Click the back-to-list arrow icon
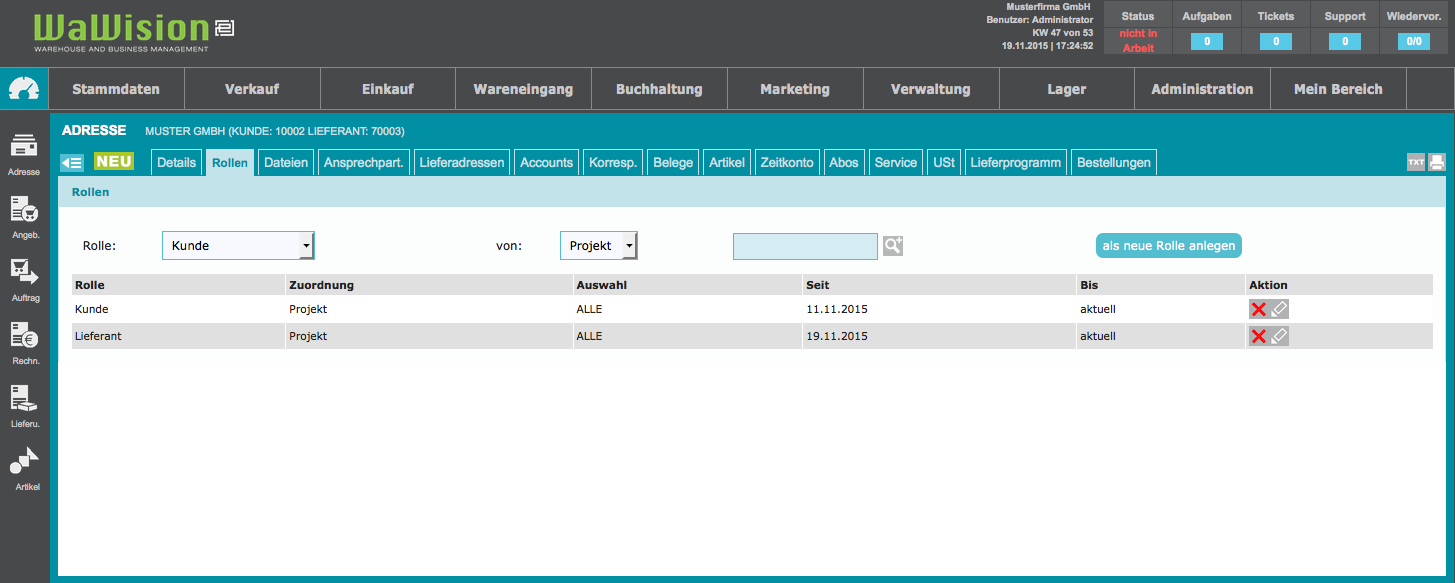 (72, 162)
